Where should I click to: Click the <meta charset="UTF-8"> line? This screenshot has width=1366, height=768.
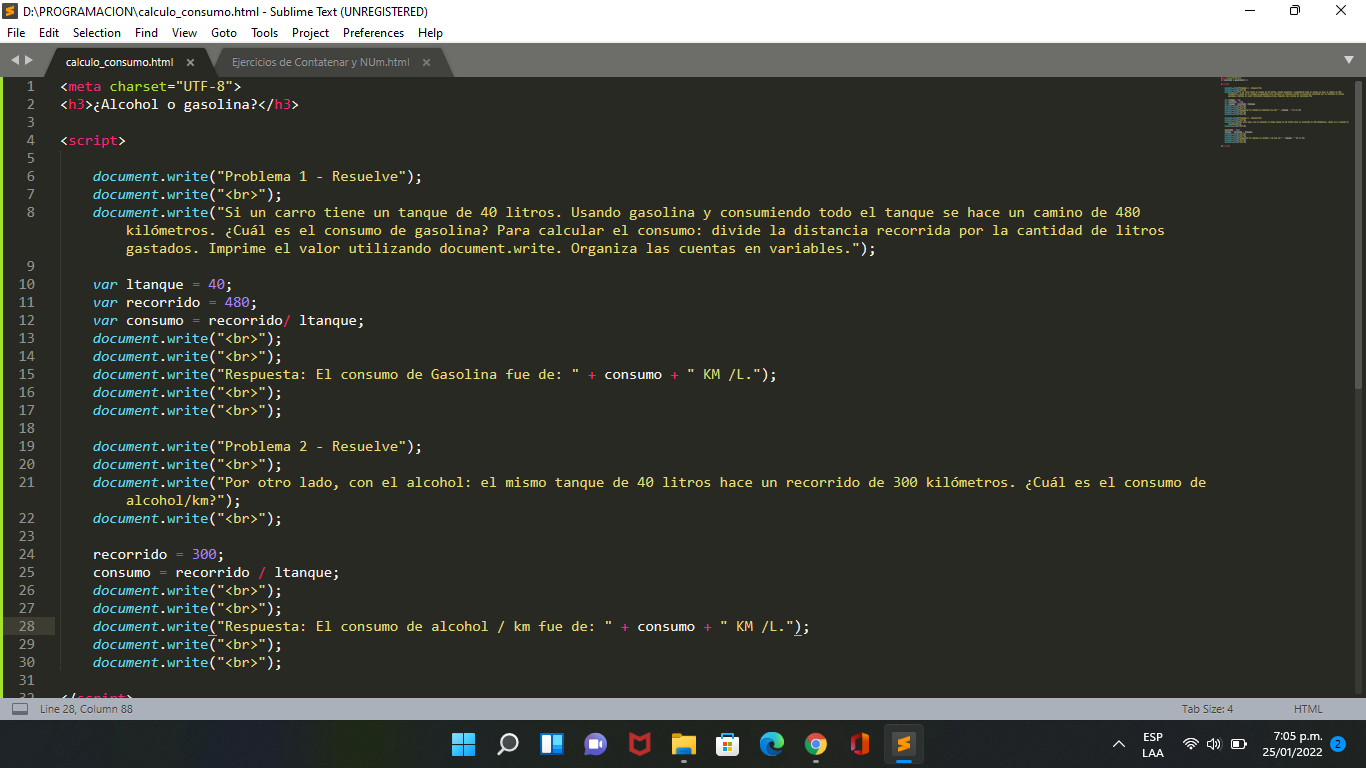click(150, 86)
